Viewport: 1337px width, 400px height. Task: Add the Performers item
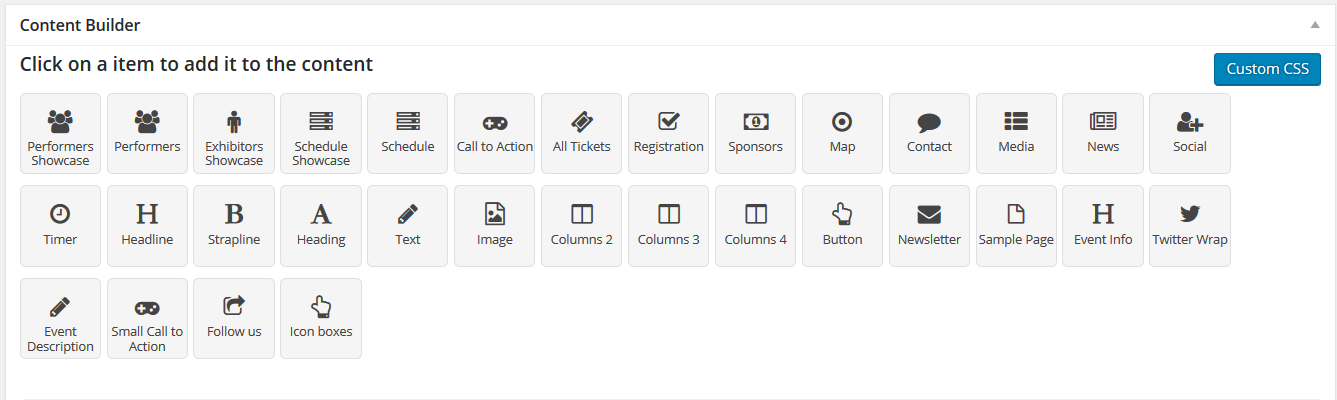(147, 133)
